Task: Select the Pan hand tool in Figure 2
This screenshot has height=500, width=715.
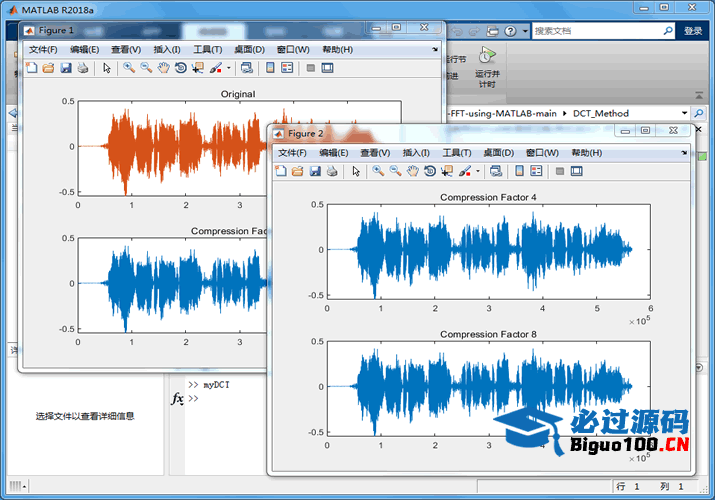Action: [412, 171]
